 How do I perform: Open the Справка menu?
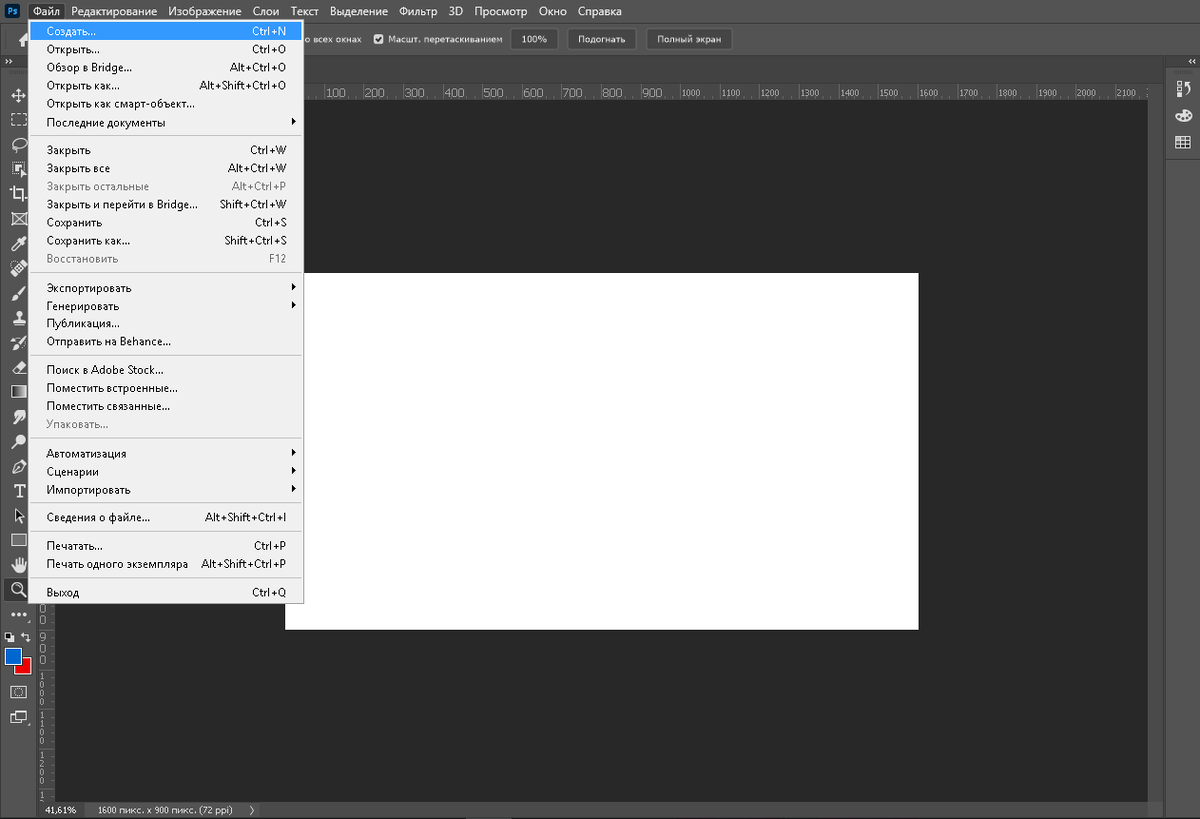(600, 11)
